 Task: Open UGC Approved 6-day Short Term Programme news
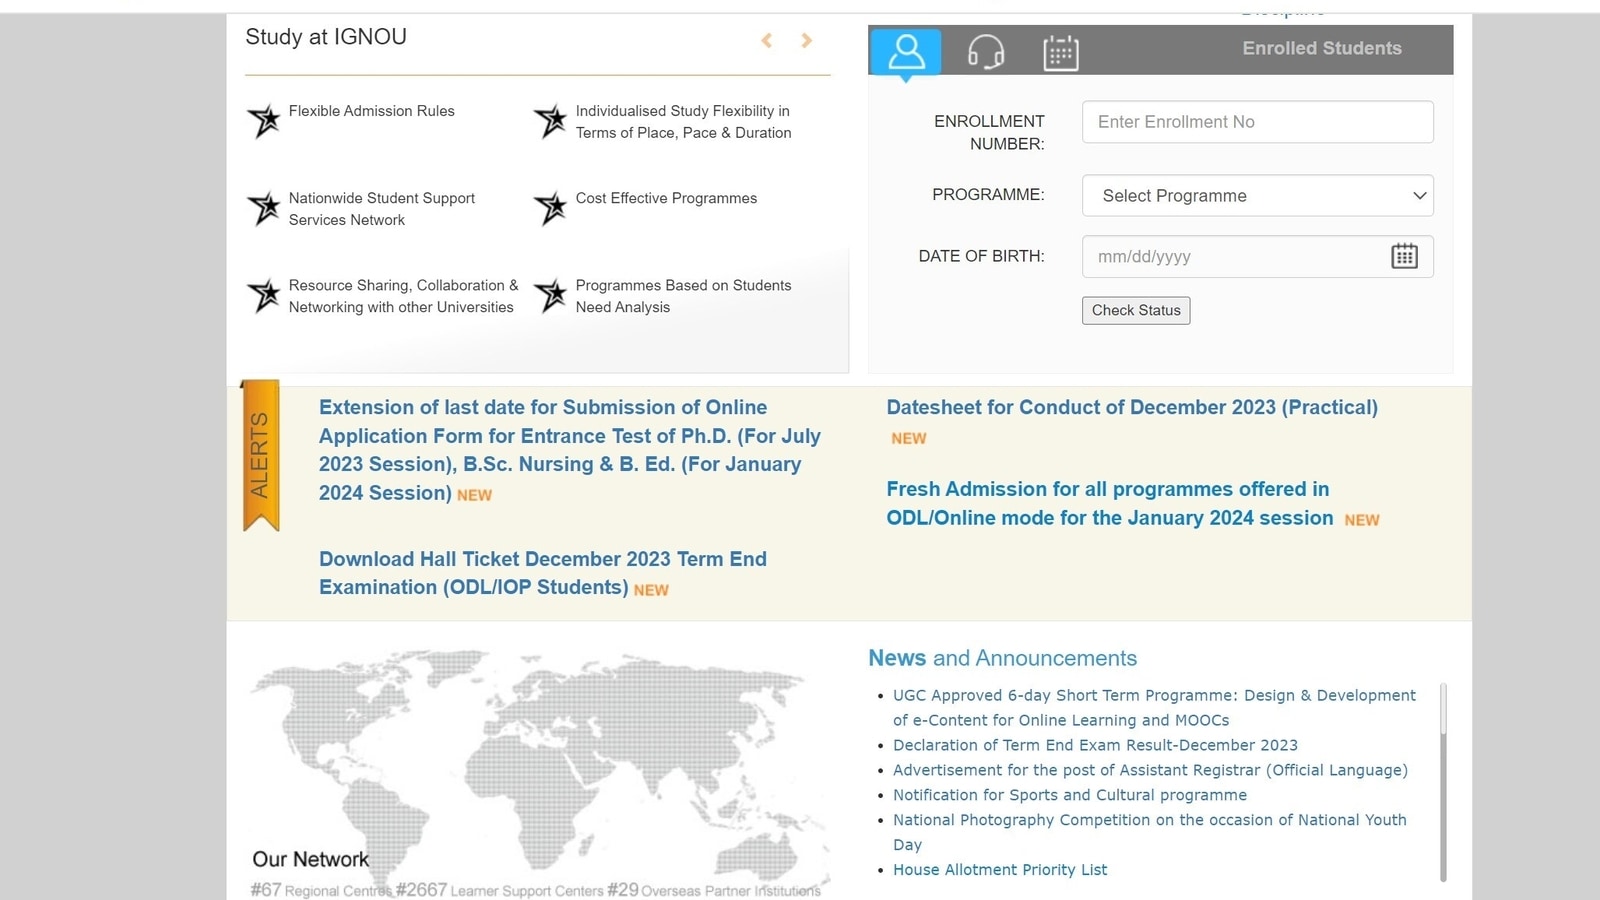pyautogui.click(x=1154, y=707)
